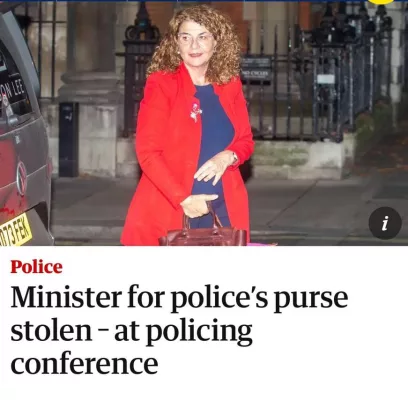This screenshot has width=408, height=400.
Task: Click the red brooch on the coat
Action: pyautogui.click(x=196, y=113)
